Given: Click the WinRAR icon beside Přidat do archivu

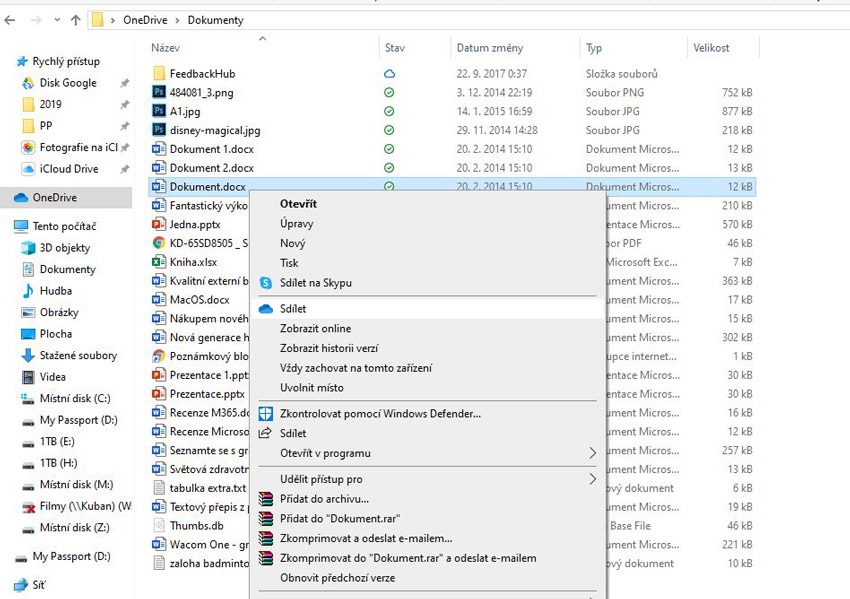Looking at the screenshot, I should [265, 499].
